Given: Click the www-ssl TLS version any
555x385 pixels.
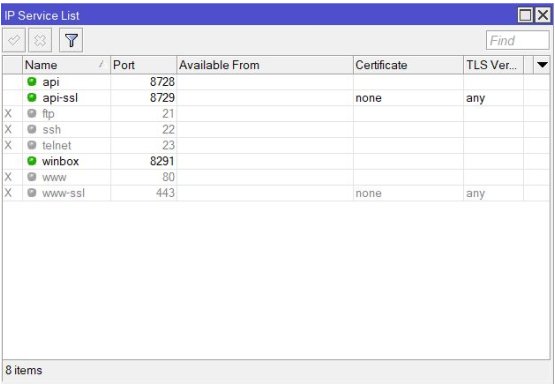Looking at the screenshot, I should (x=475, y=194).
